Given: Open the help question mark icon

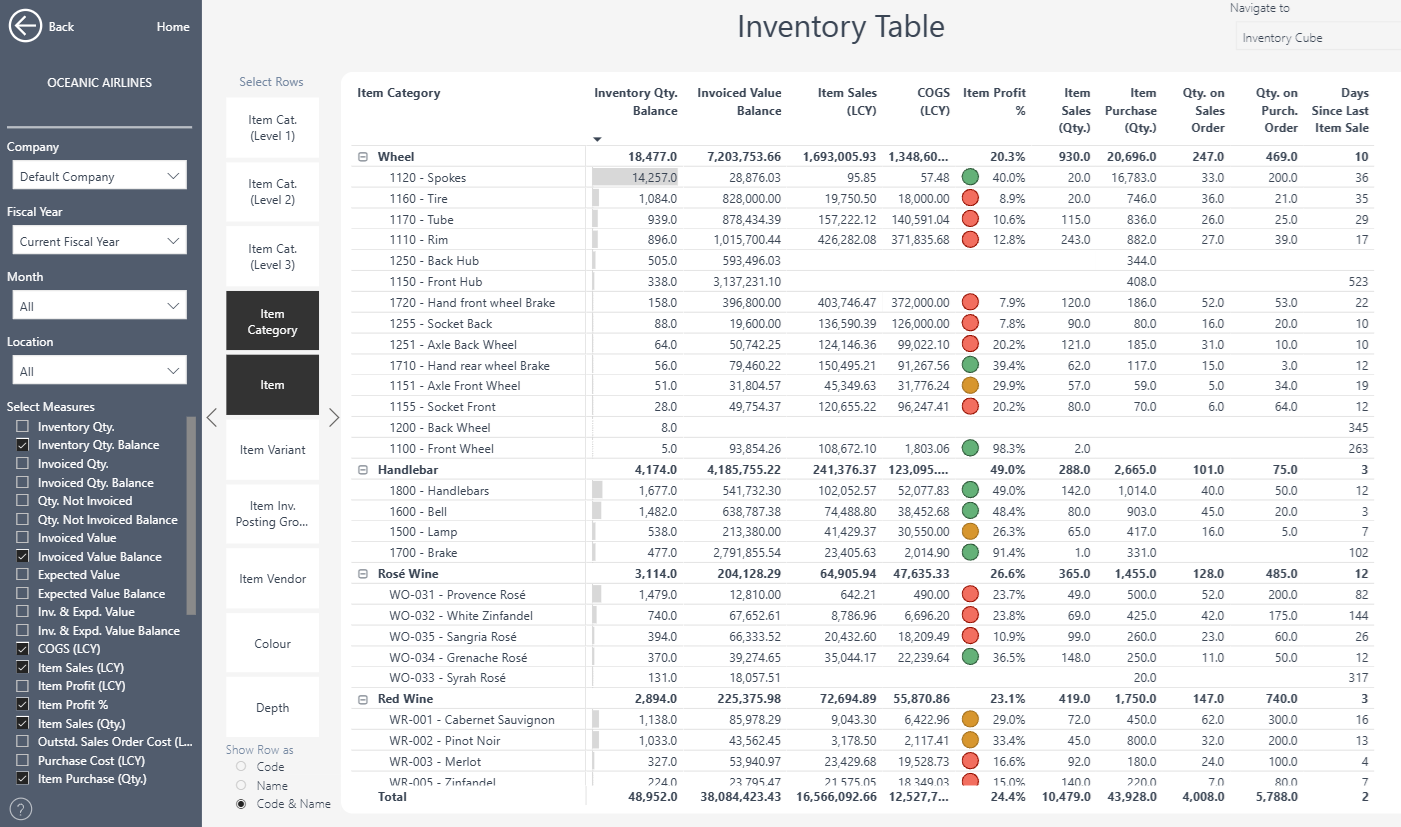Looking at the screenshot, I should tap(19, 808).
